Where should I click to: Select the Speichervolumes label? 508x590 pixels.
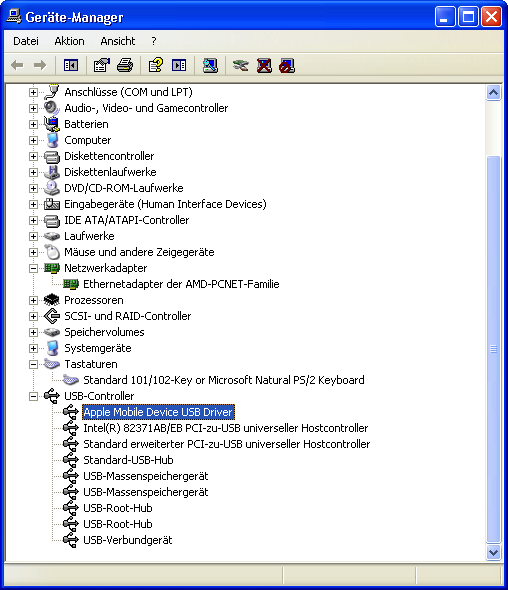click(x=104, y=332)
